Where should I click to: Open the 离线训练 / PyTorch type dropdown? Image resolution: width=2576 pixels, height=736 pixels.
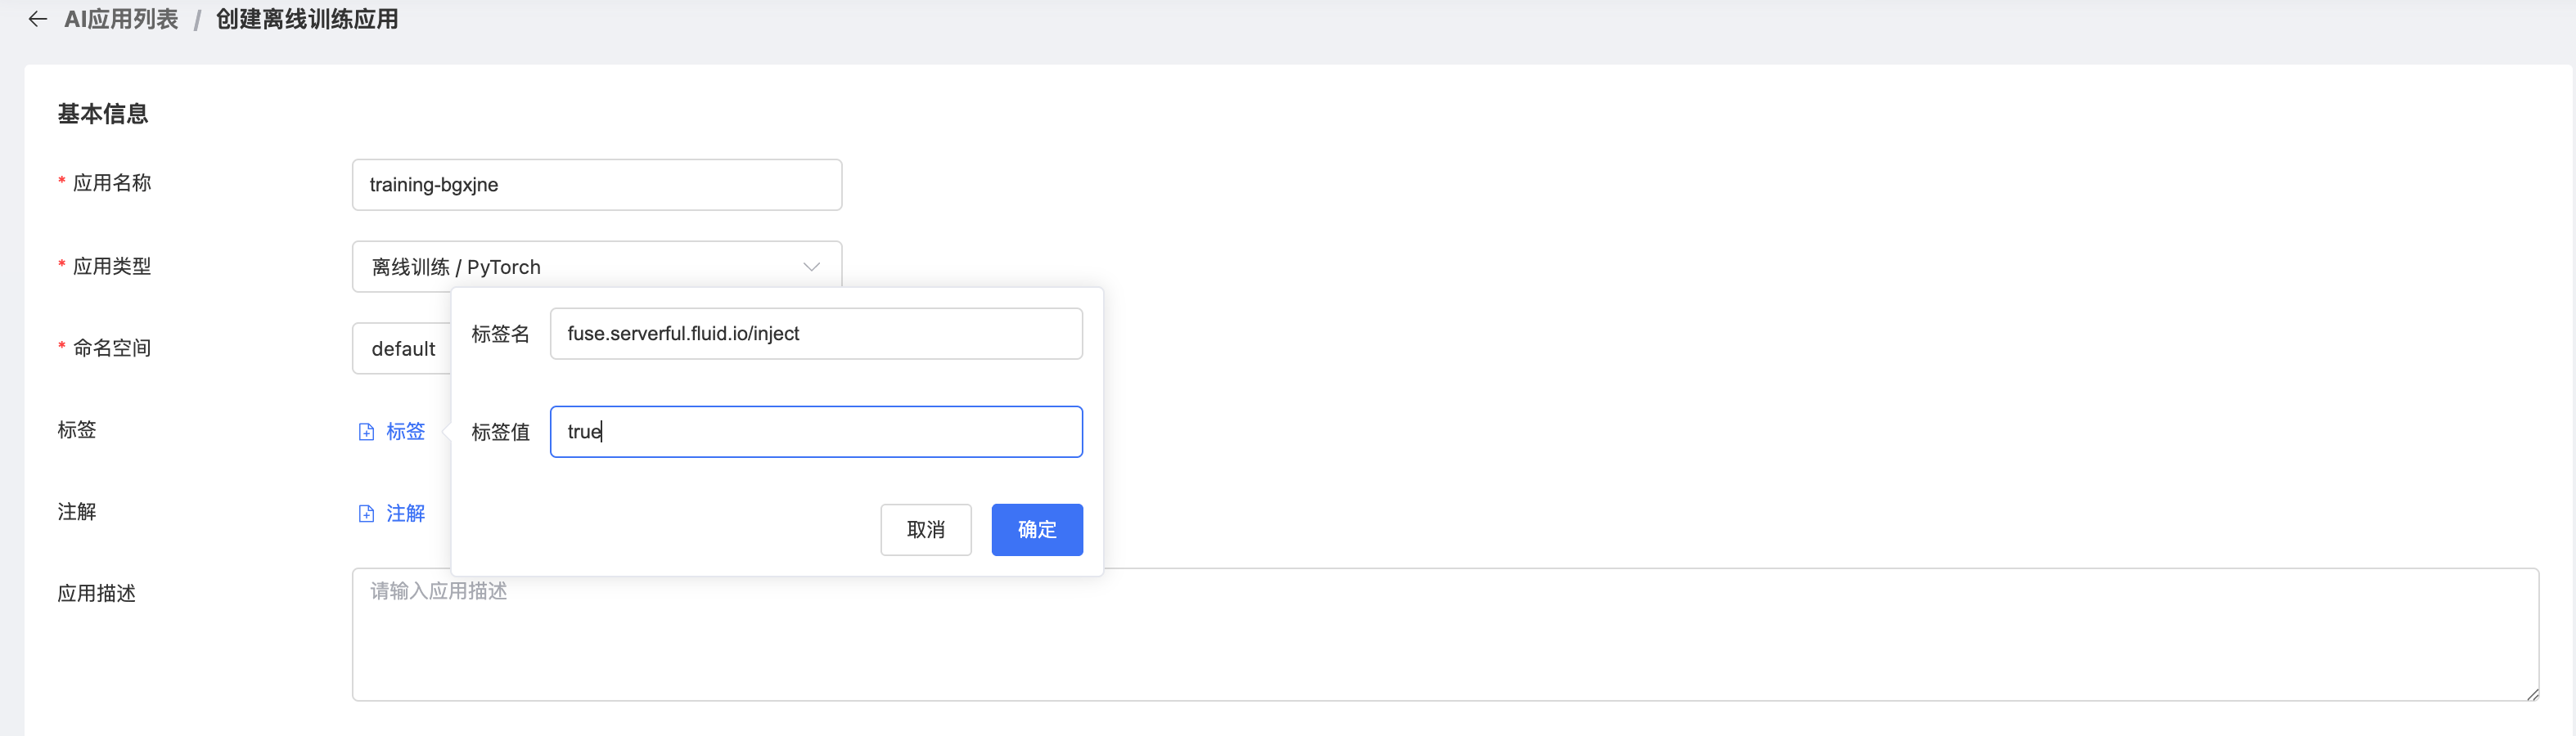click(x=580, y=267)
